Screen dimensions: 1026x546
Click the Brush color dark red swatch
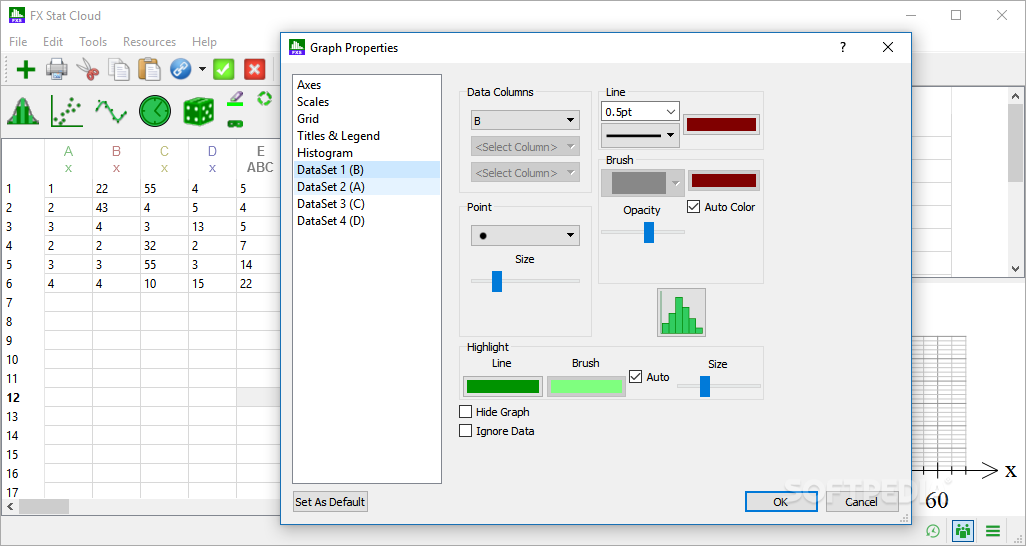coord(724,181)
